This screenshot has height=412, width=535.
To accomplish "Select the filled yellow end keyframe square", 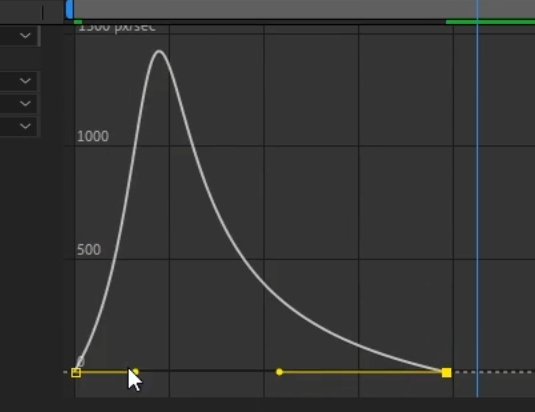I will coord(446,372).
